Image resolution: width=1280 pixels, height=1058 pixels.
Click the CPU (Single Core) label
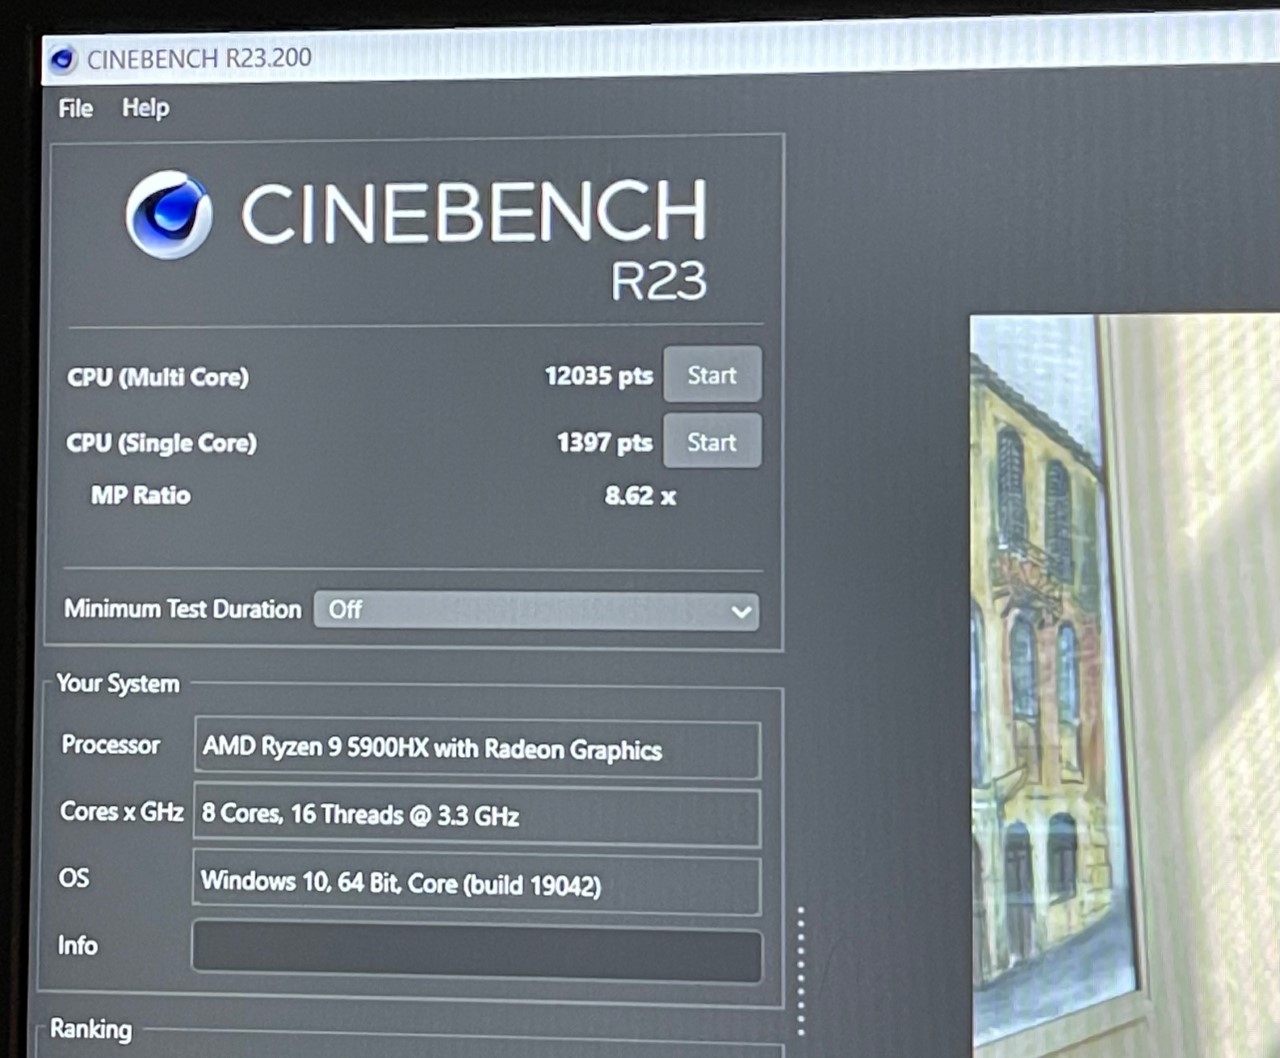pyautogui.click(x=162, y=443)
